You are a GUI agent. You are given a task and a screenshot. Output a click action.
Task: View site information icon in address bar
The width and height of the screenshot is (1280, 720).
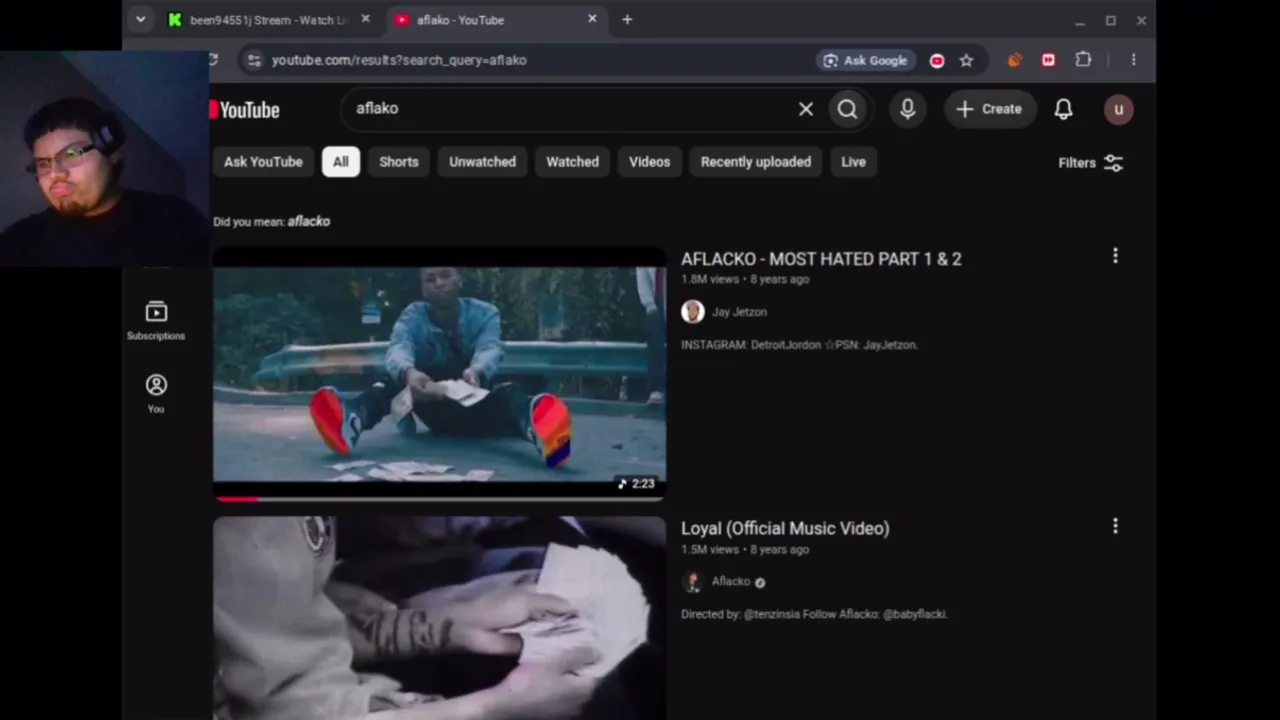tap(254, 60)
